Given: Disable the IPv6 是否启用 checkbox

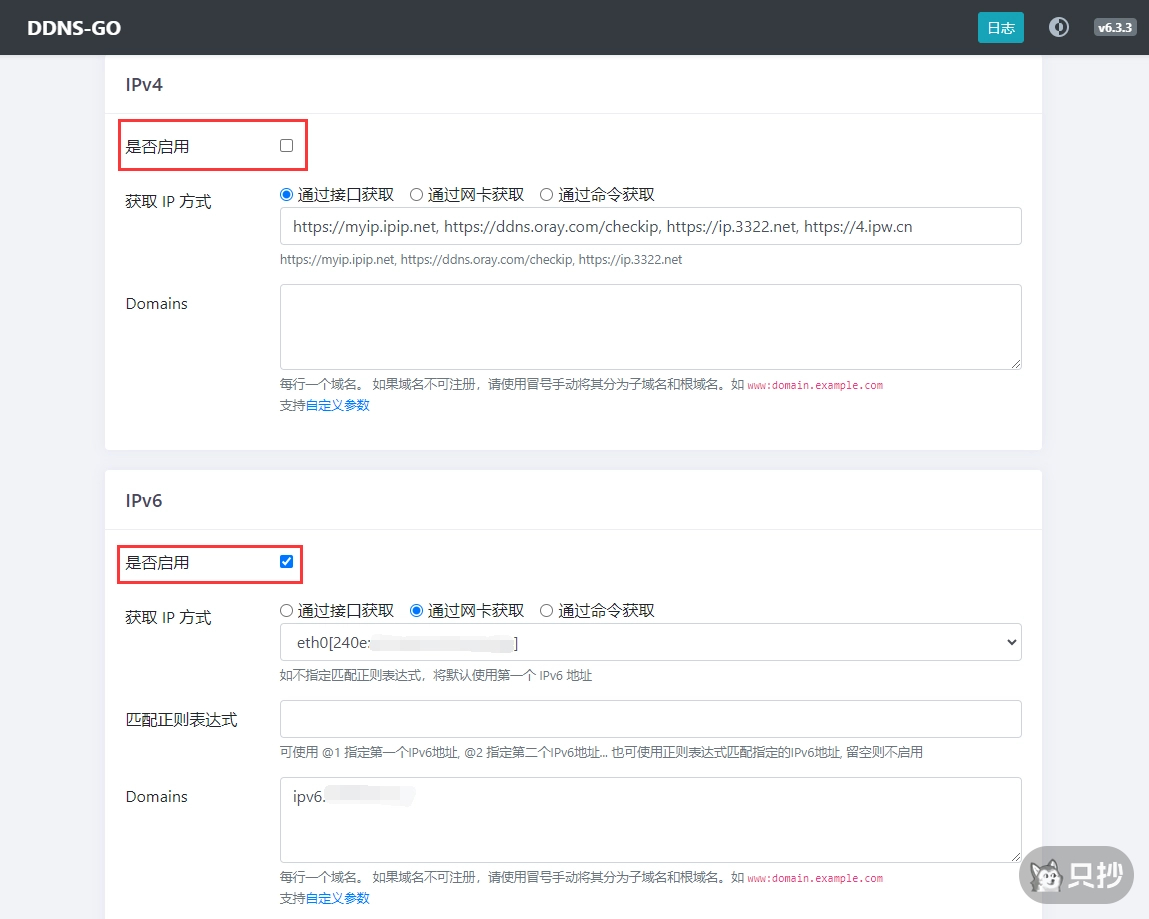Looking at the screenshot, I should coord(287,562).
